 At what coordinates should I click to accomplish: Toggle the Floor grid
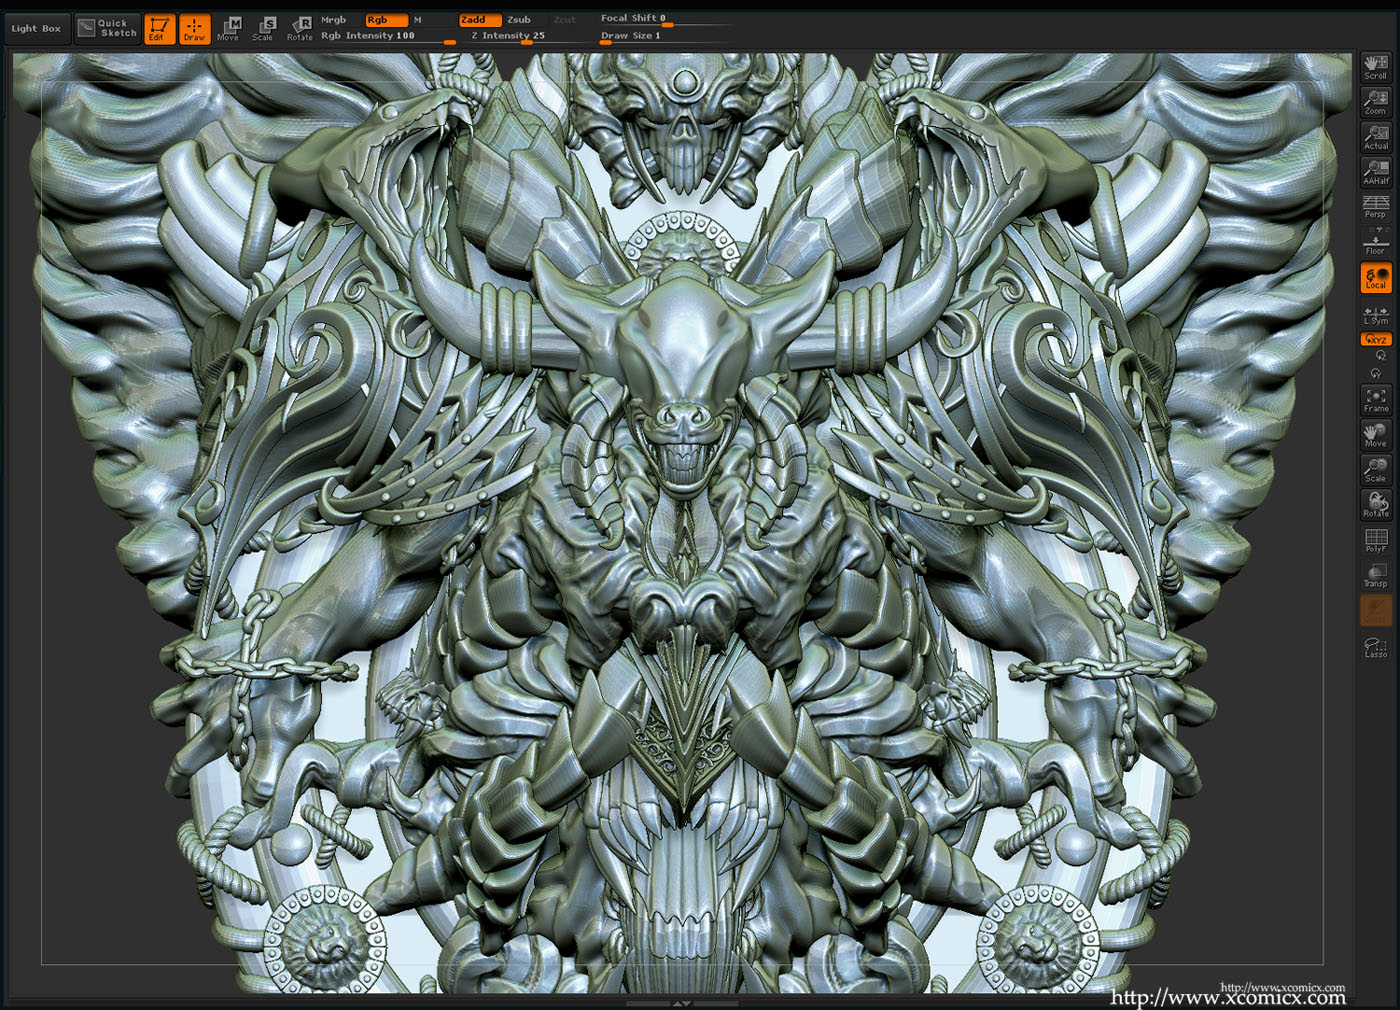(x=1376, y=242)
